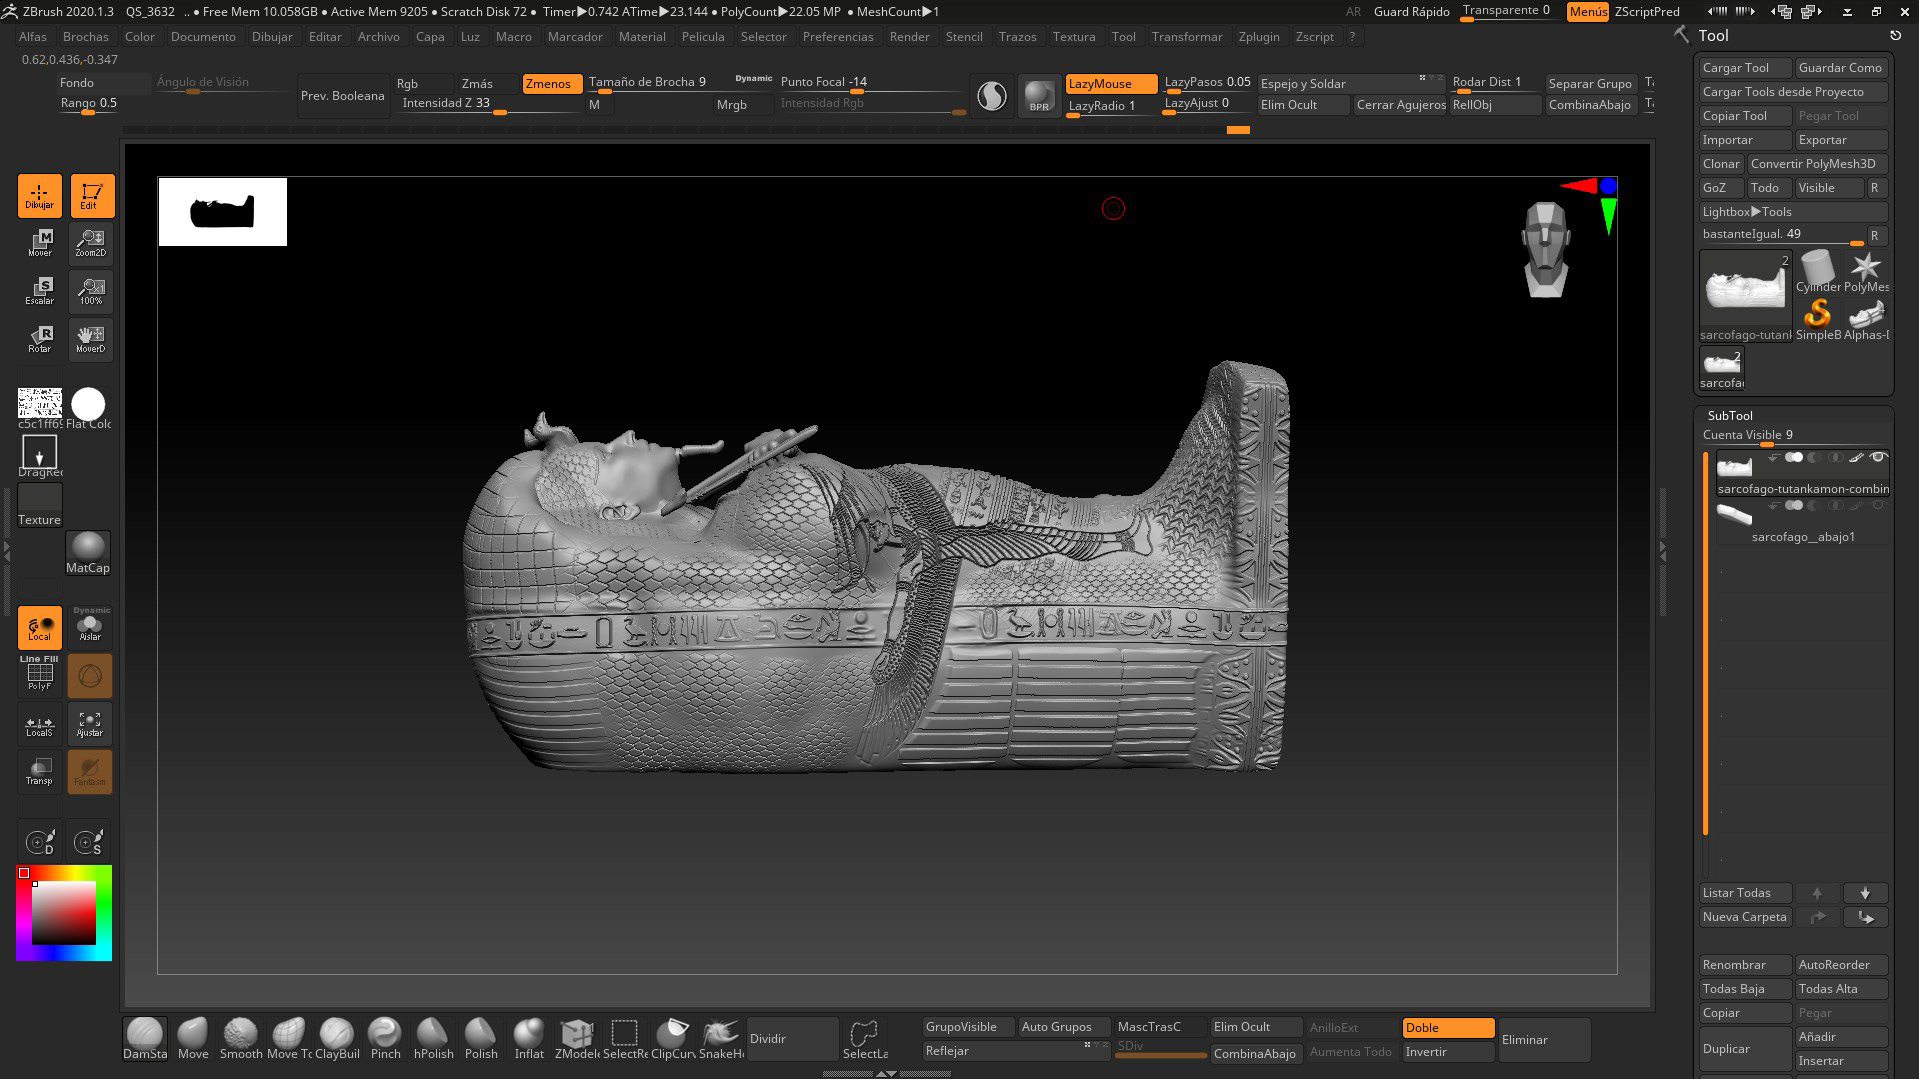Image resolution: width=1919 pixels, height=1079 pixels.
Task: Select the Smooth brush
Action: pyautogui.click(x=241, y=1039)
